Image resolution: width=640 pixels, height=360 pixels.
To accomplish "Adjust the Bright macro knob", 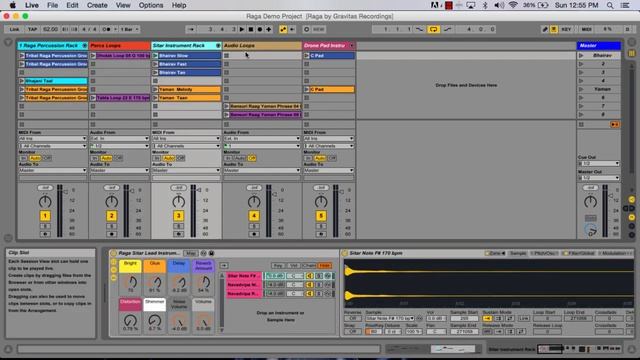I will tap(131, 282).
